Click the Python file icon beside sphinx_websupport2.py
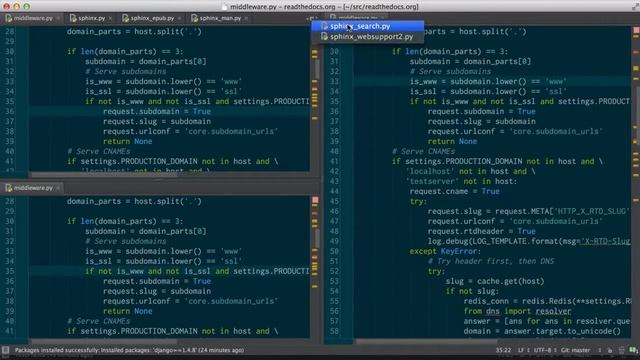Image resolution: width=640 pixels, height=360 pixels. (324, 37)
